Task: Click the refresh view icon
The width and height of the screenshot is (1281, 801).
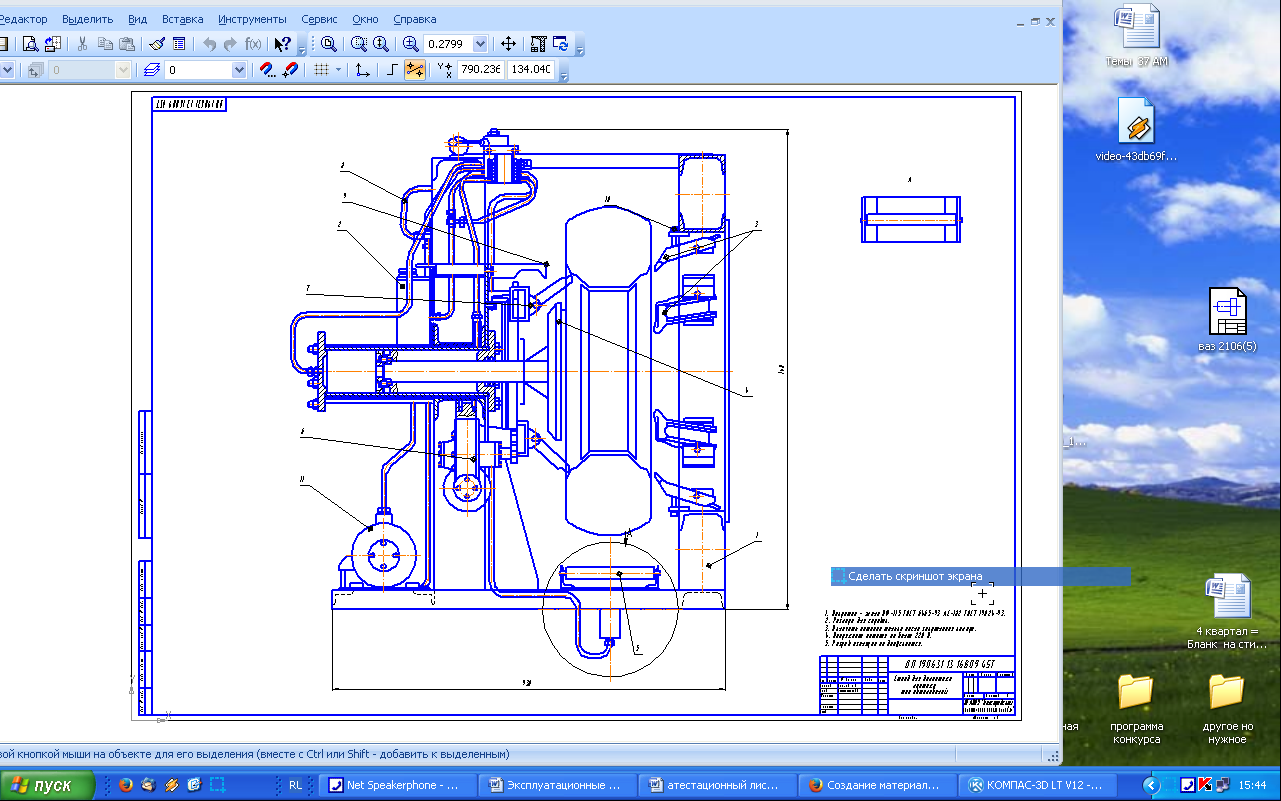Action: coord(560,44)
